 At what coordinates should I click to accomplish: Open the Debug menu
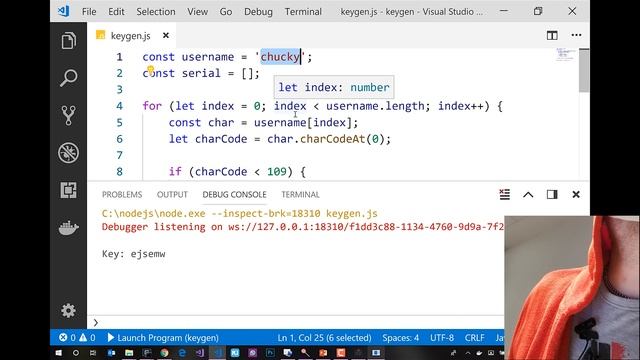click(x=258, y=11)
